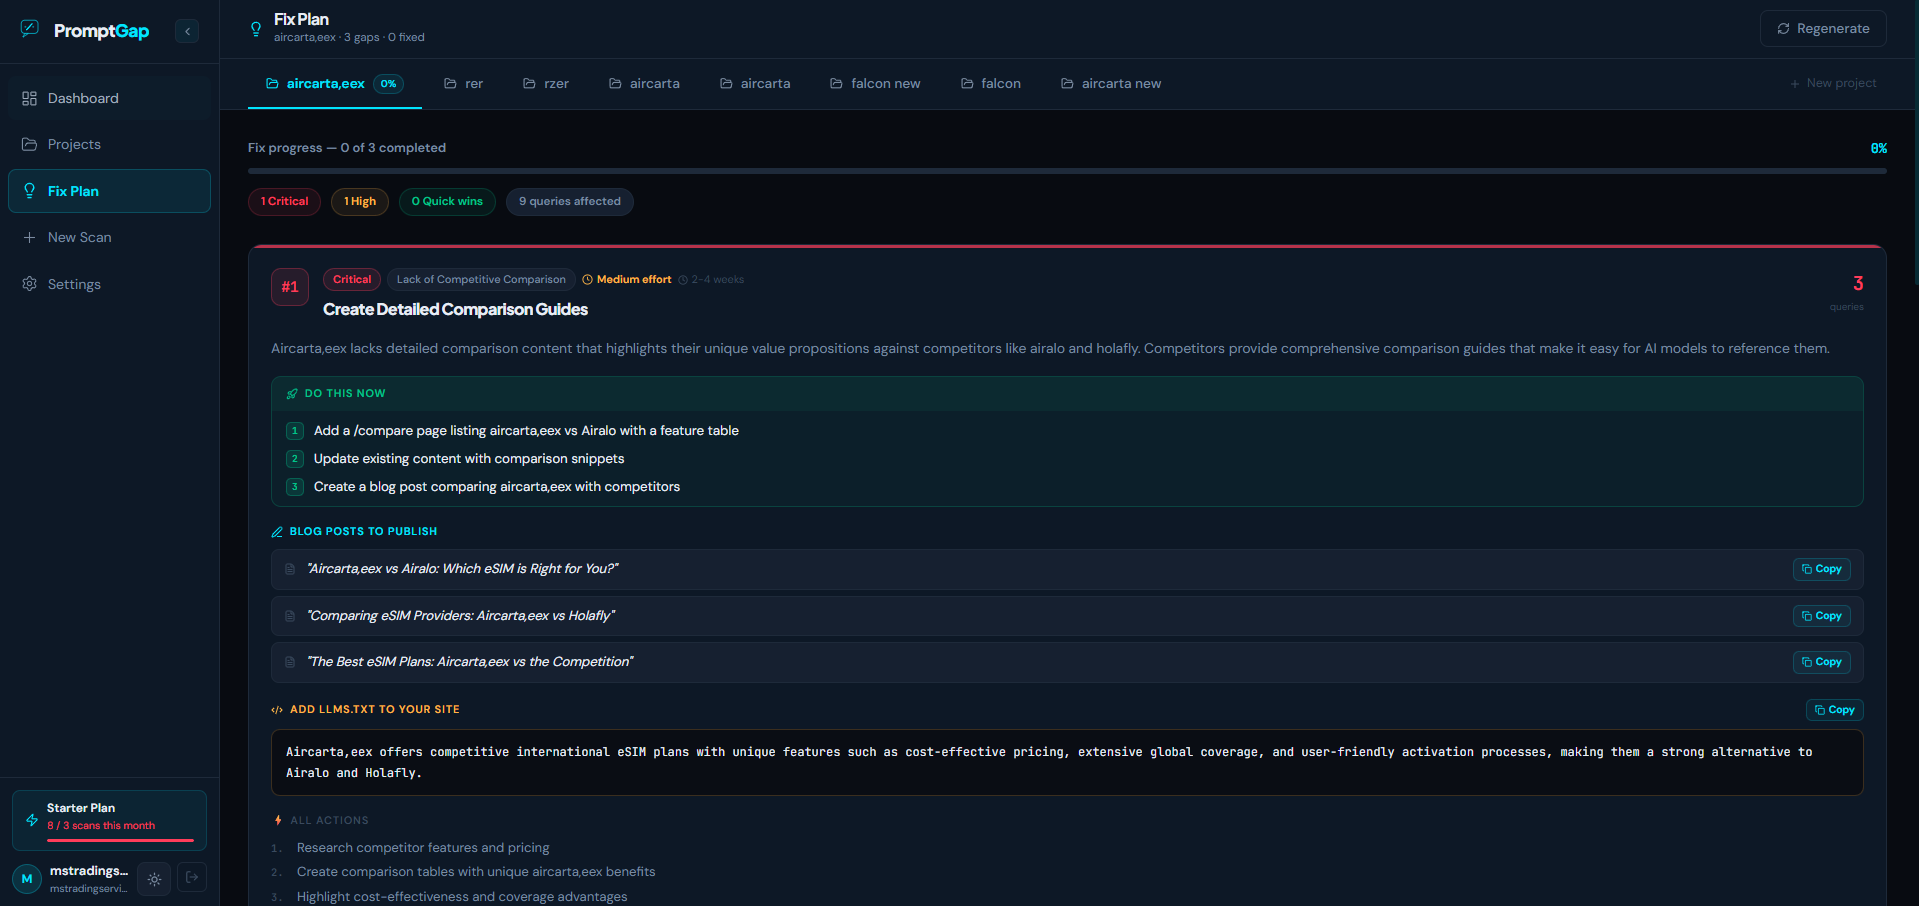Toggle the light/dark theme sun icon

154,879
